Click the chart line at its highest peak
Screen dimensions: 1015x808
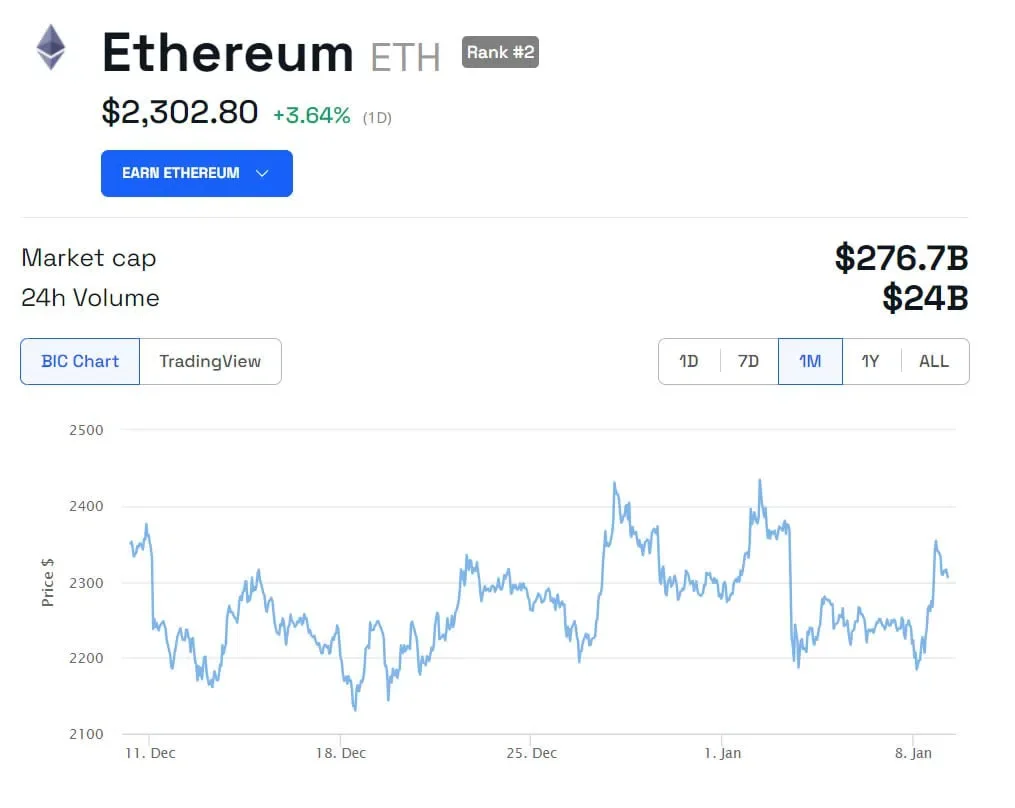pos(762,481)
